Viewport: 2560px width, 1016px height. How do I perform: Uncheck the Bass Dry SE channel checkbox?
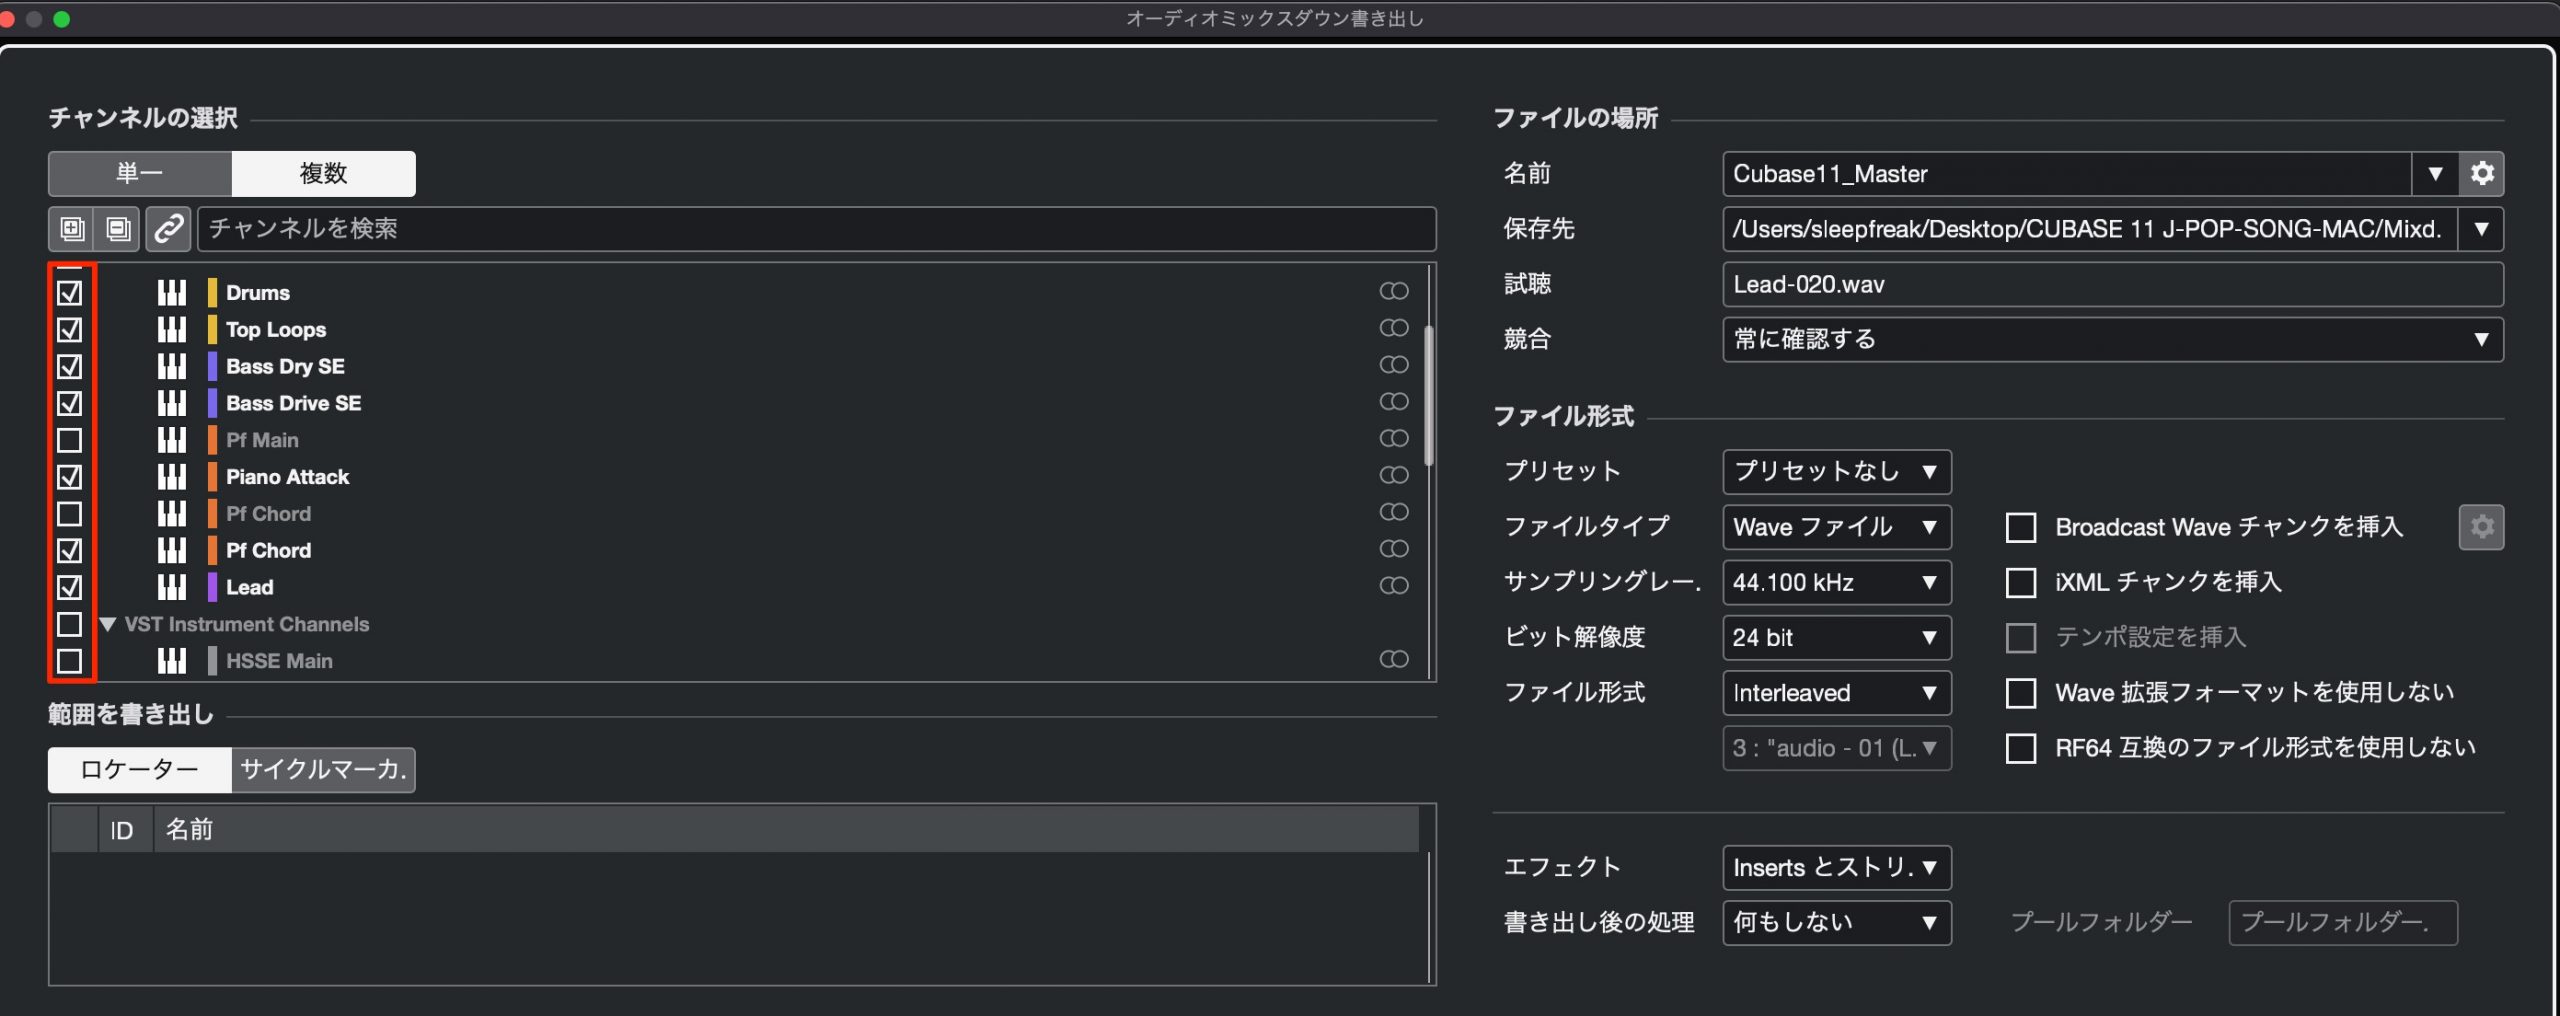coord(69,366)
